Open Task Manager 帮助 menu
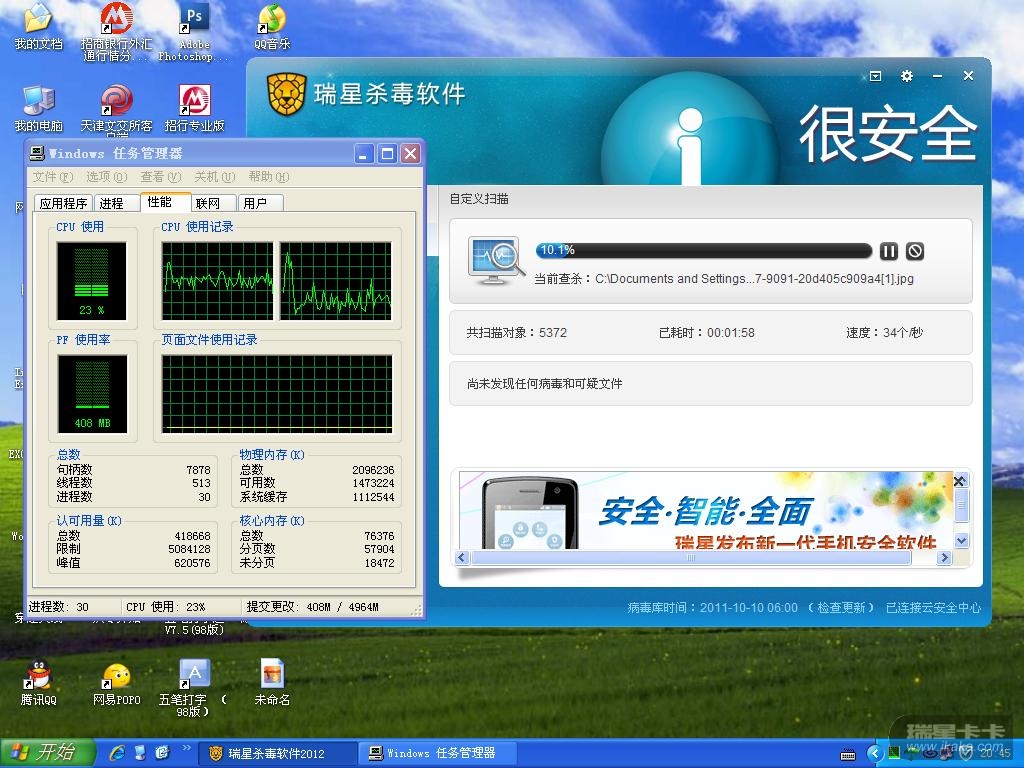This screenshot has height=768, width=1024. click(268, 177)
